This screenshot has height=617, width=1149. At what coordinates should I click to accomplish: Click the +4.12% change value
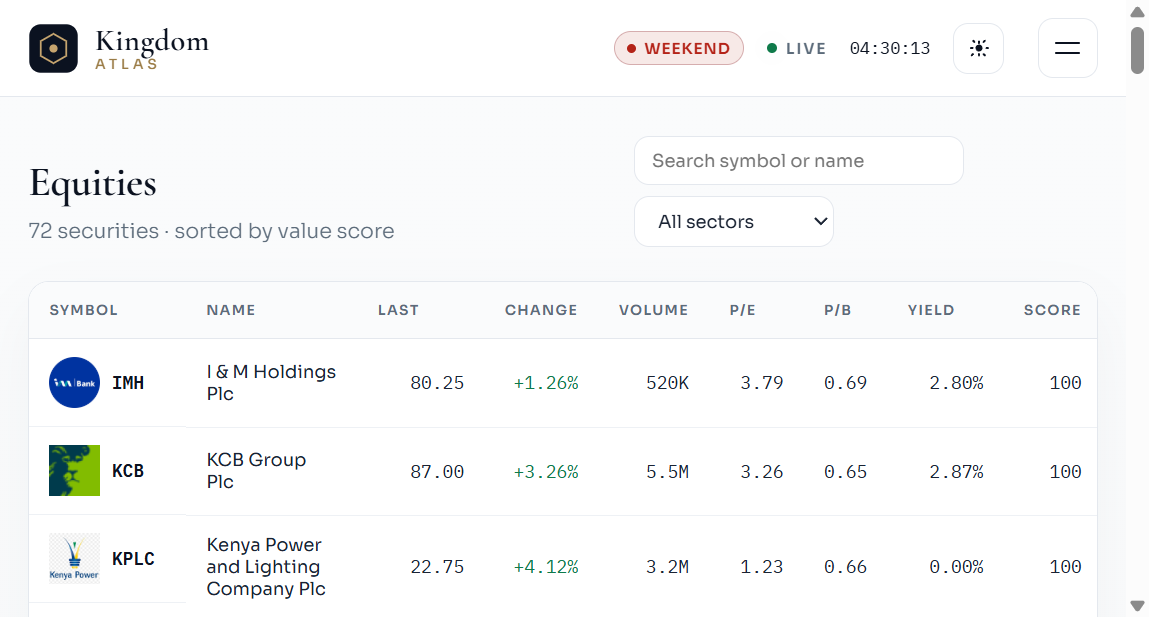[546, 566]
